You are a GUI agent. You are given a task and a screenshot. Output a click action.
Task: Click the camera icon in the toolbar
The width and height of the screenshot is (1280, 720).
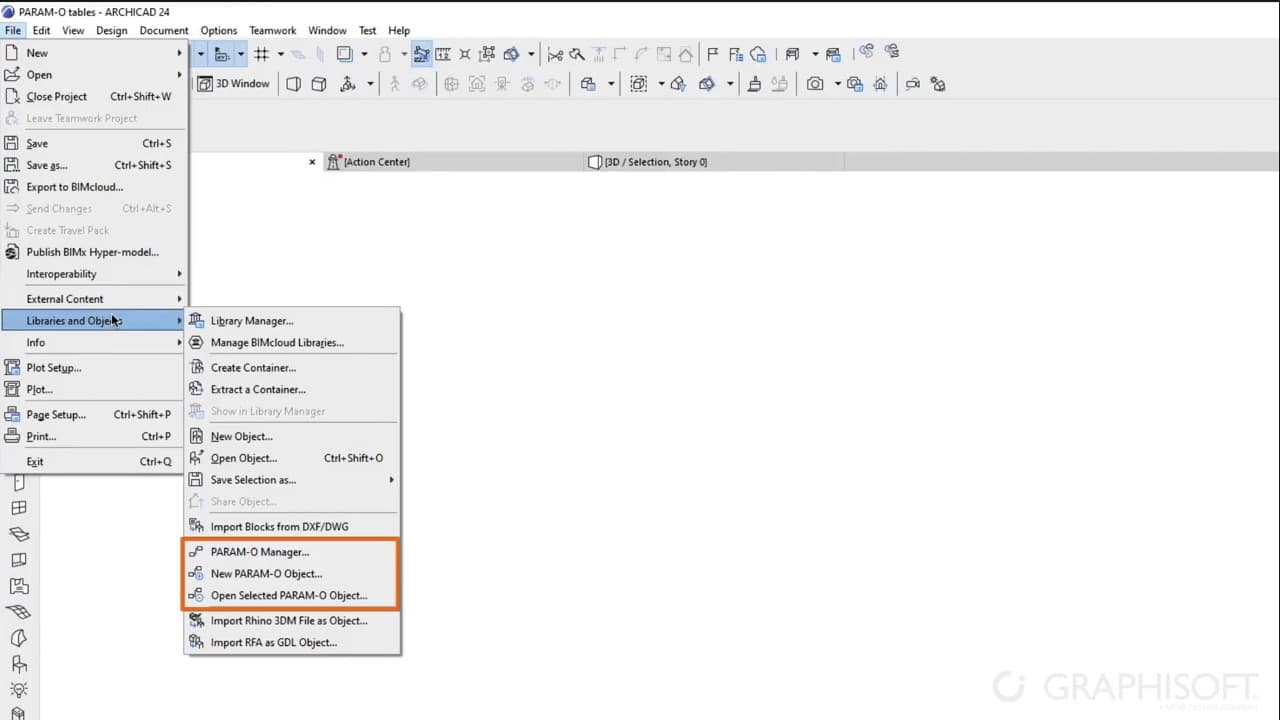[x=815, y=84]
